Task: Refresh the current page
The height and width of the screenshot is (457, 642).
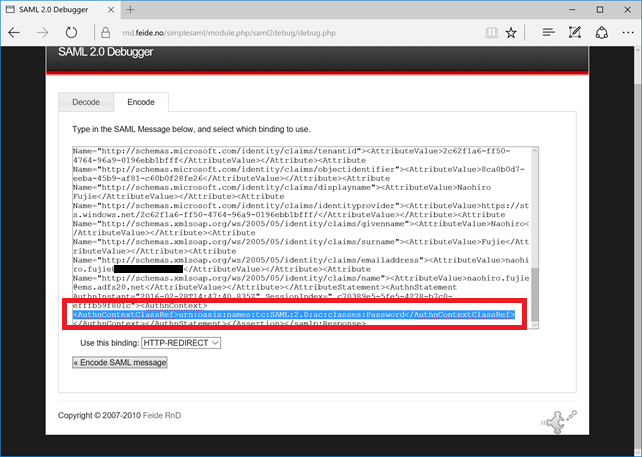Action: 71,33
